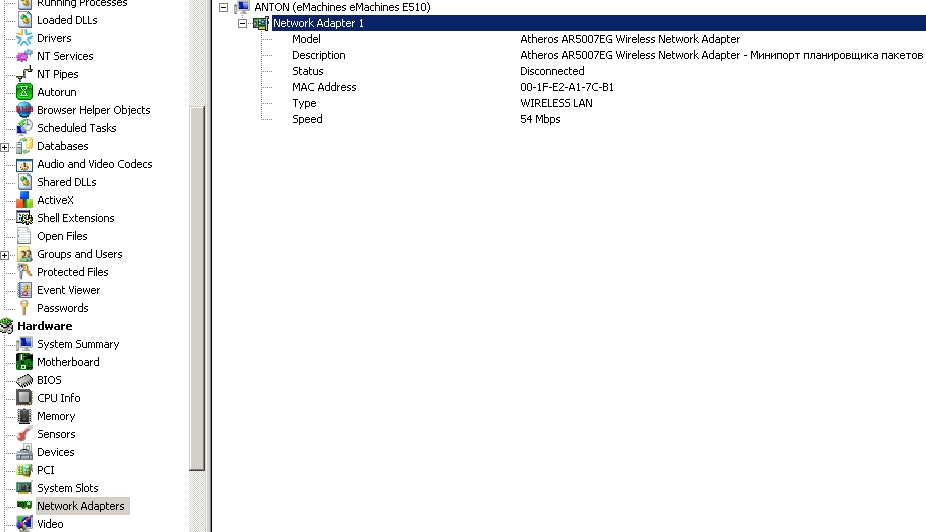Select Browser Helper Objects entry

pyautogui.click(x=93, y=110)
